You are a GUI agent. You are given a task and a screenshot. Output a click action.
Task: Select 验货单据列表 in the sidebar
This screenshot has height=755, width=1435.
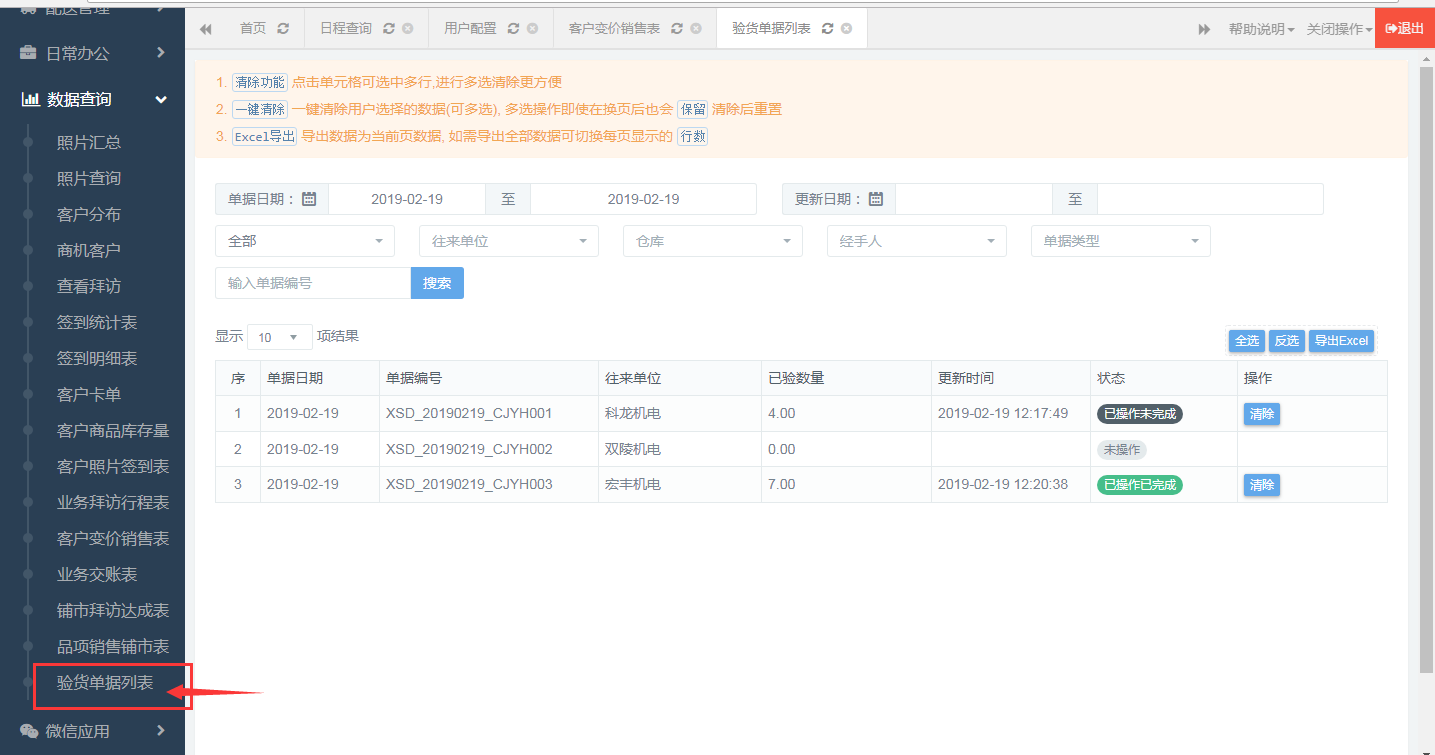(x=105, y=683)
